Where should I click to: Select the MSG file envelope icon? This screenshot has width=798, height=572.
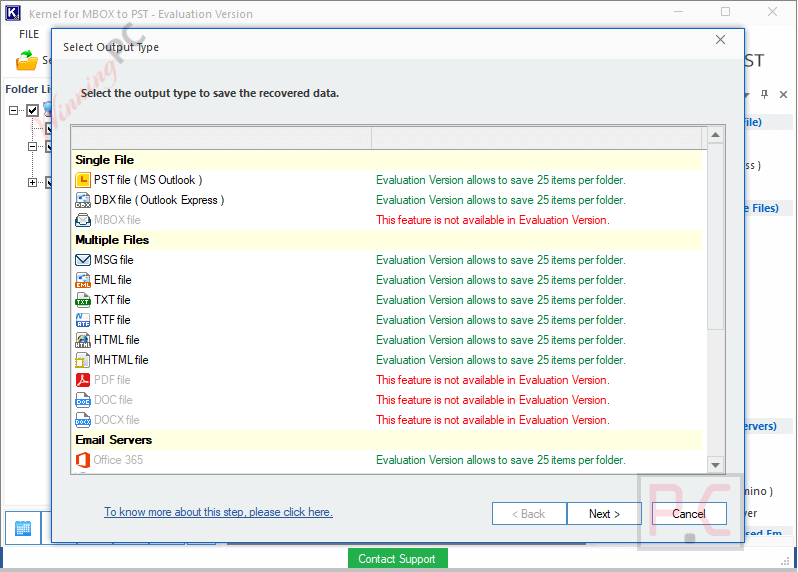[83, 260]
